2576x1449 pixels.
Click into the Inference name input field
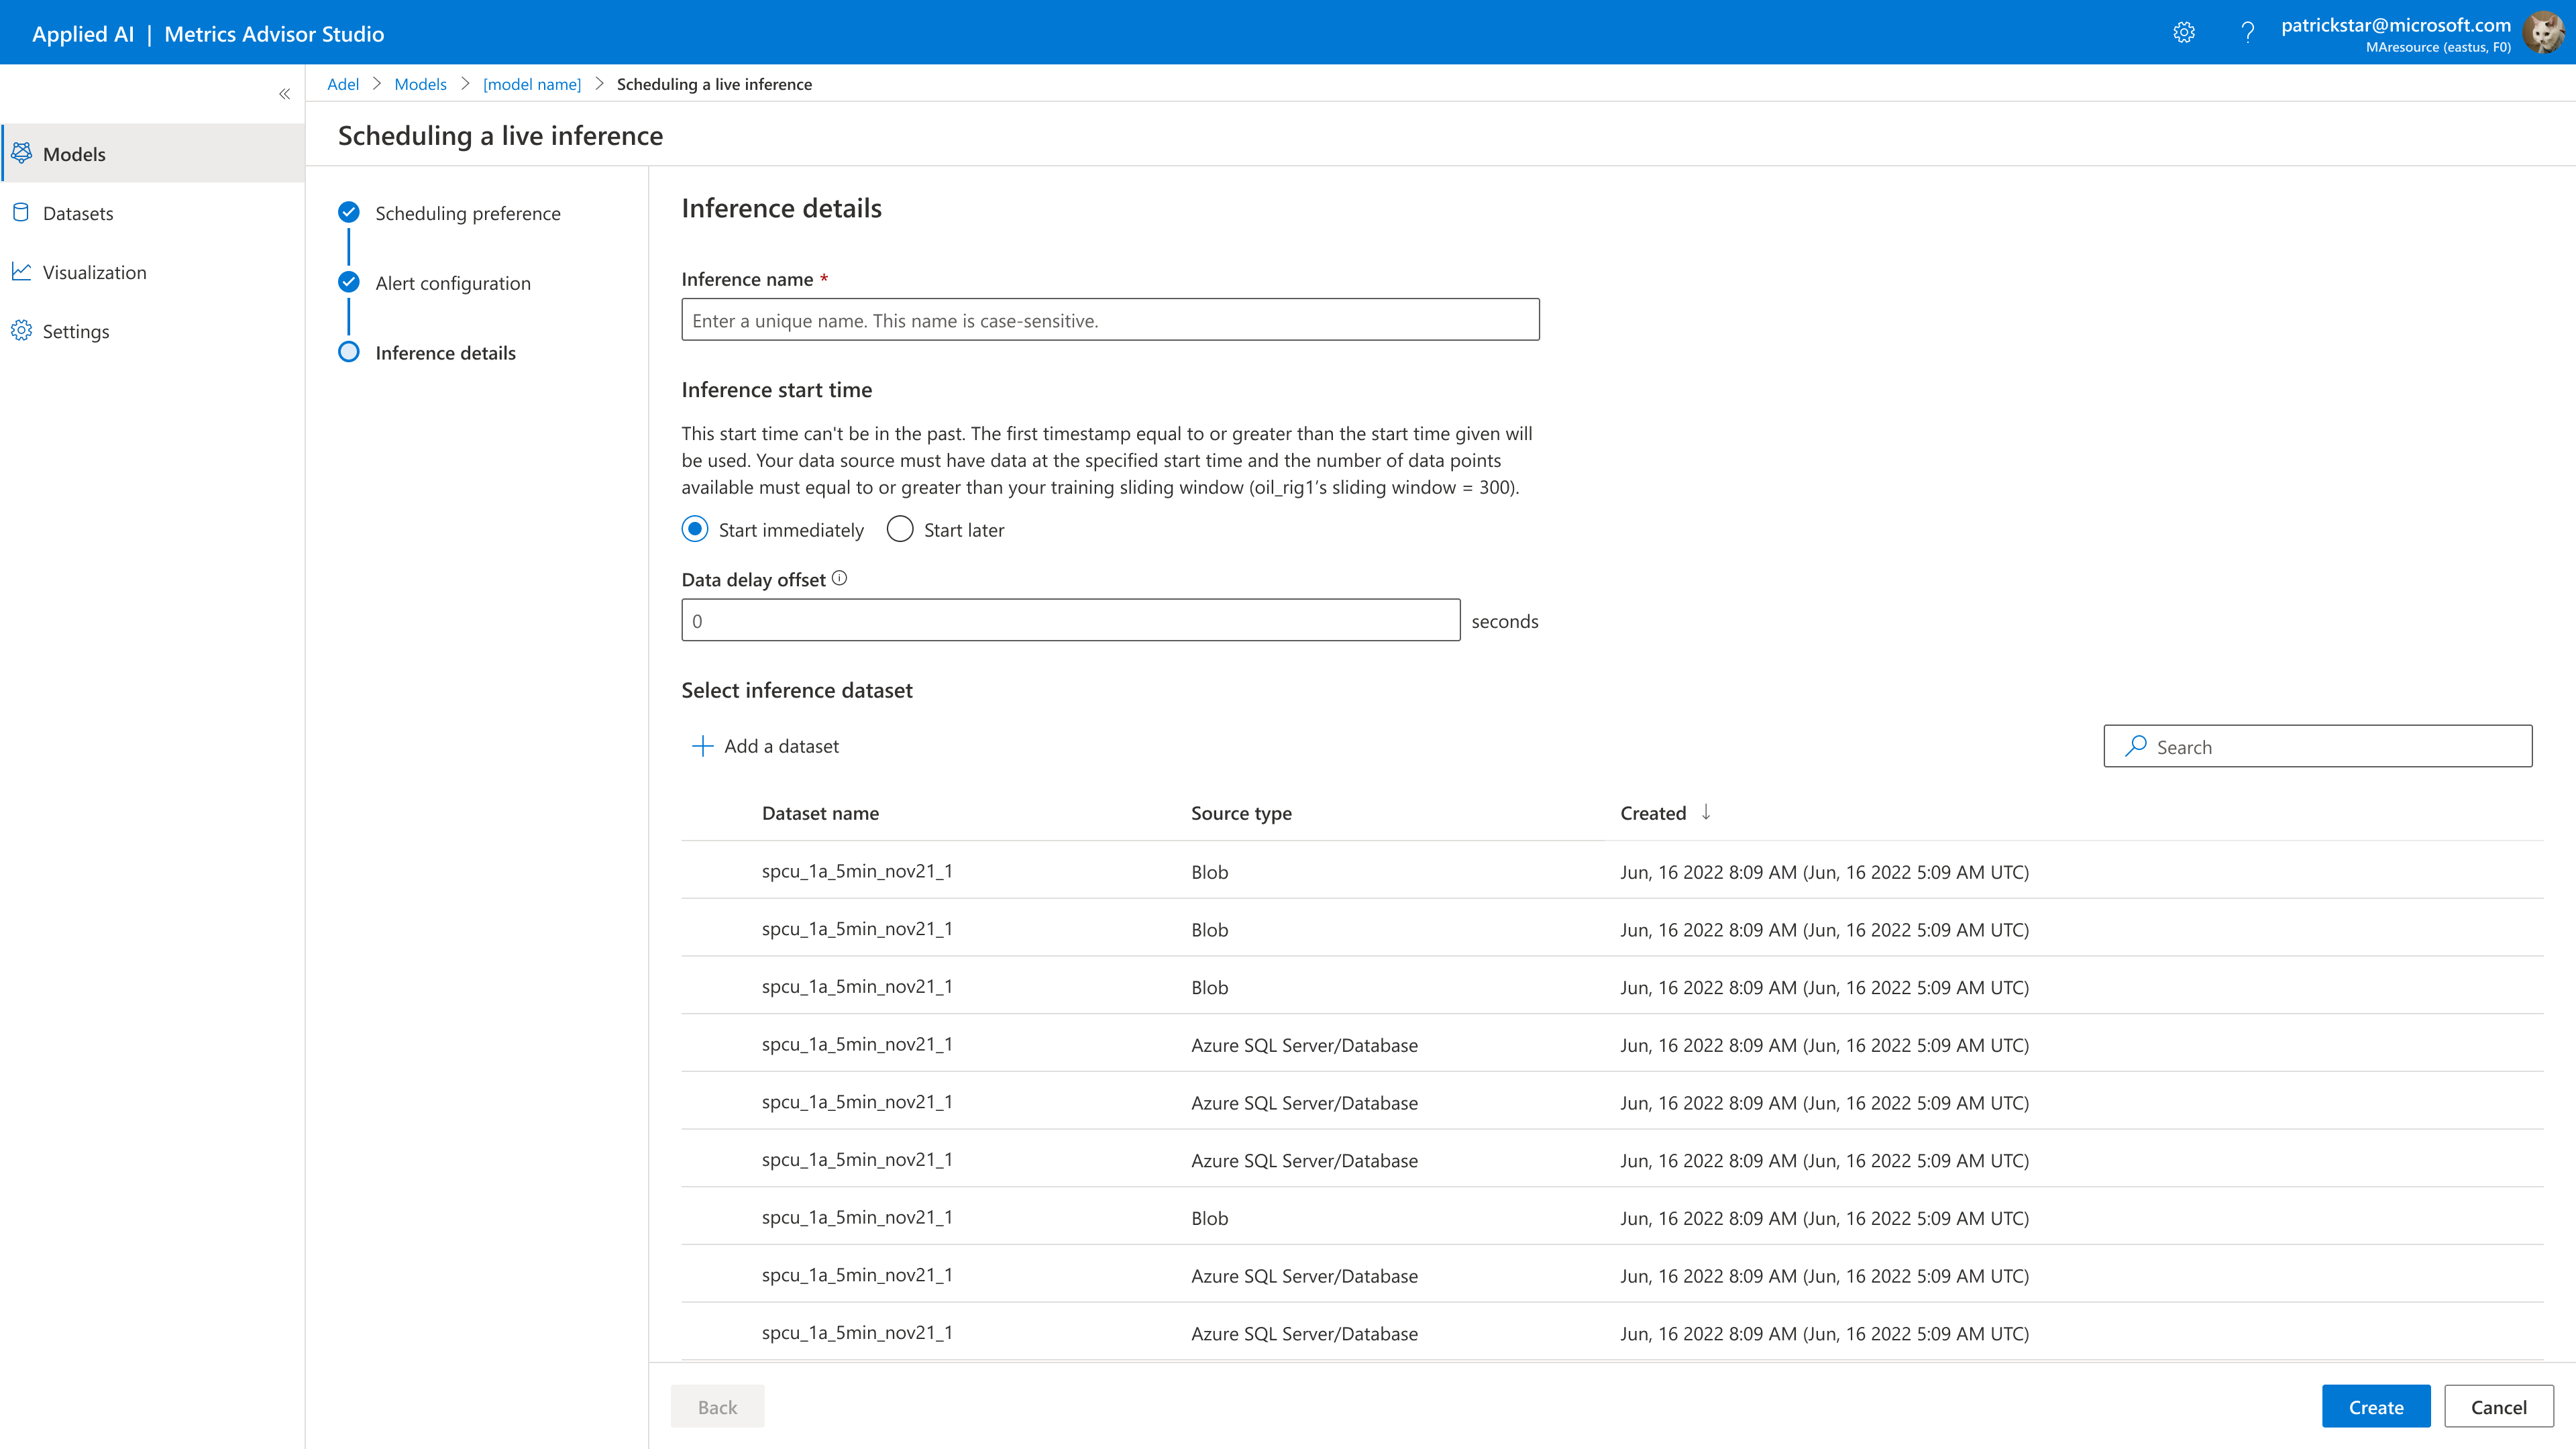(x=1110, y=320)
